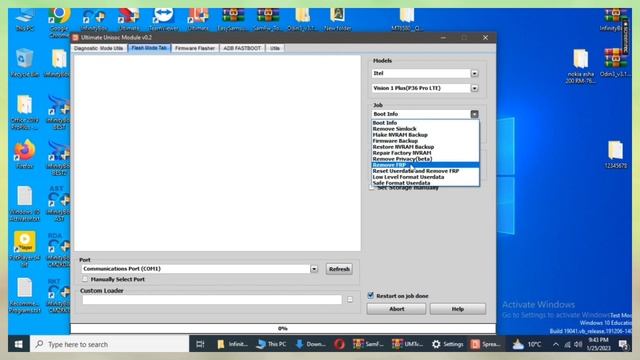Show hidden system tray icons
The width and height of the screenshot is (640, 360).
(x=556, y=344)
